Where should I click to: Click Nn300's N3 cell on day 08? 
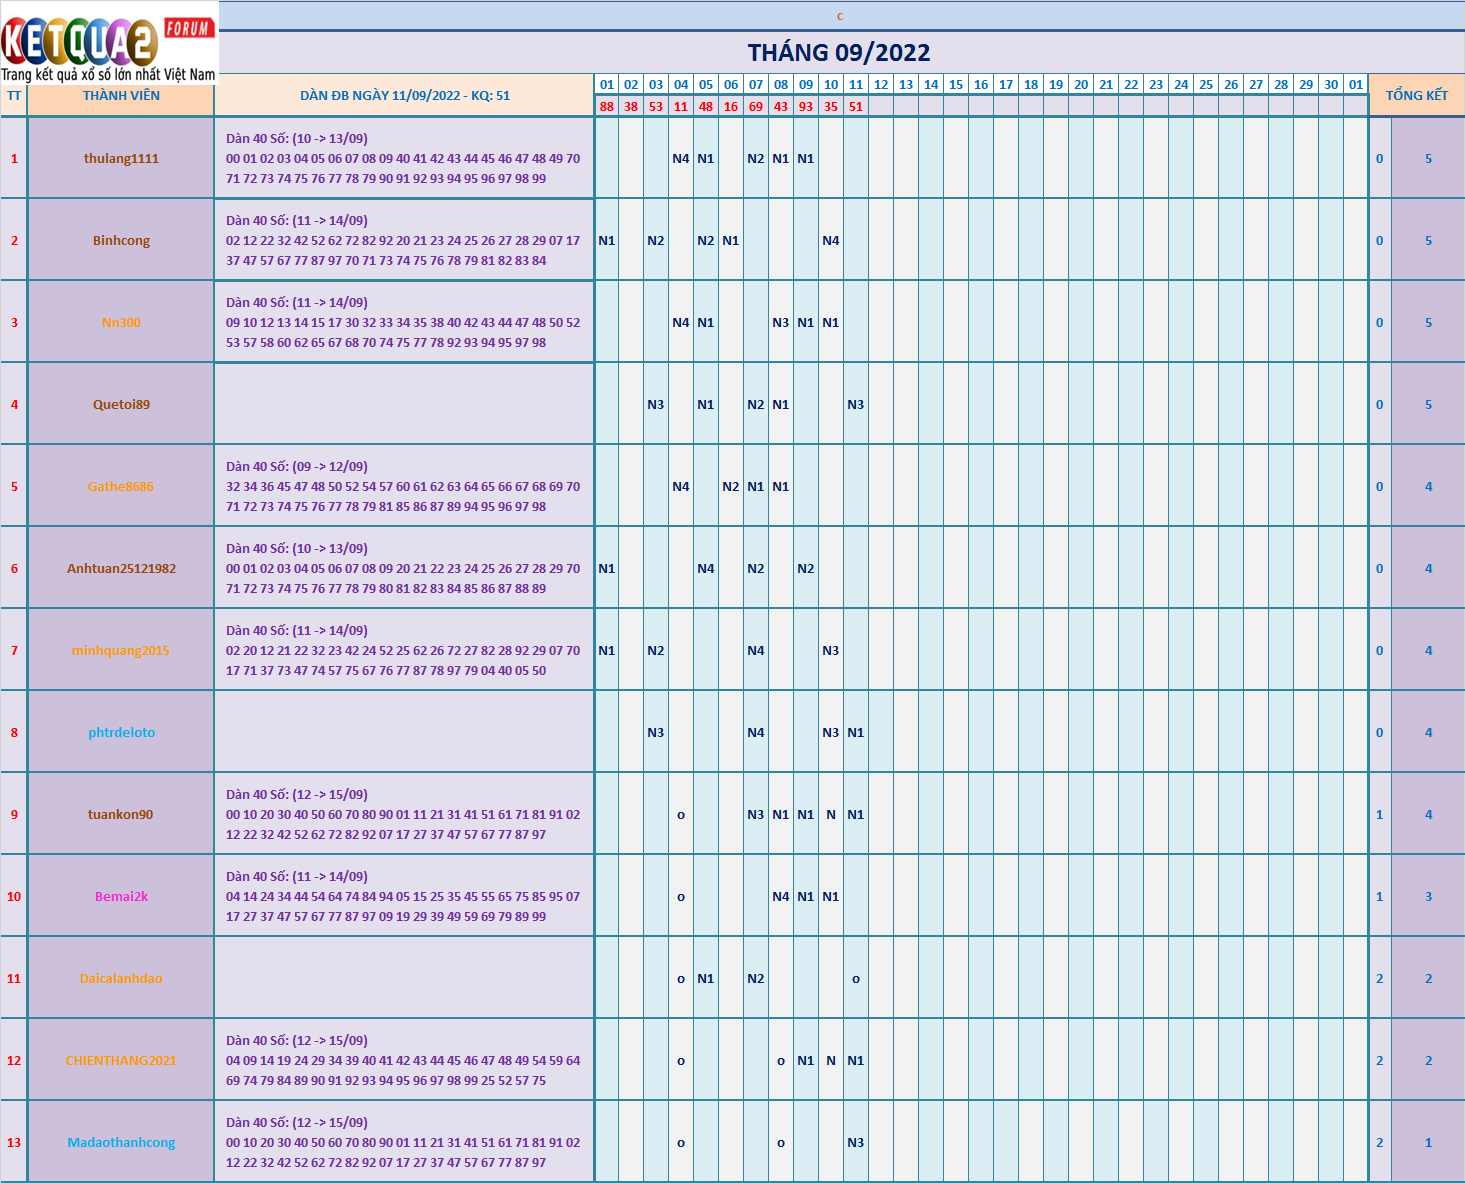coord(781,322)
